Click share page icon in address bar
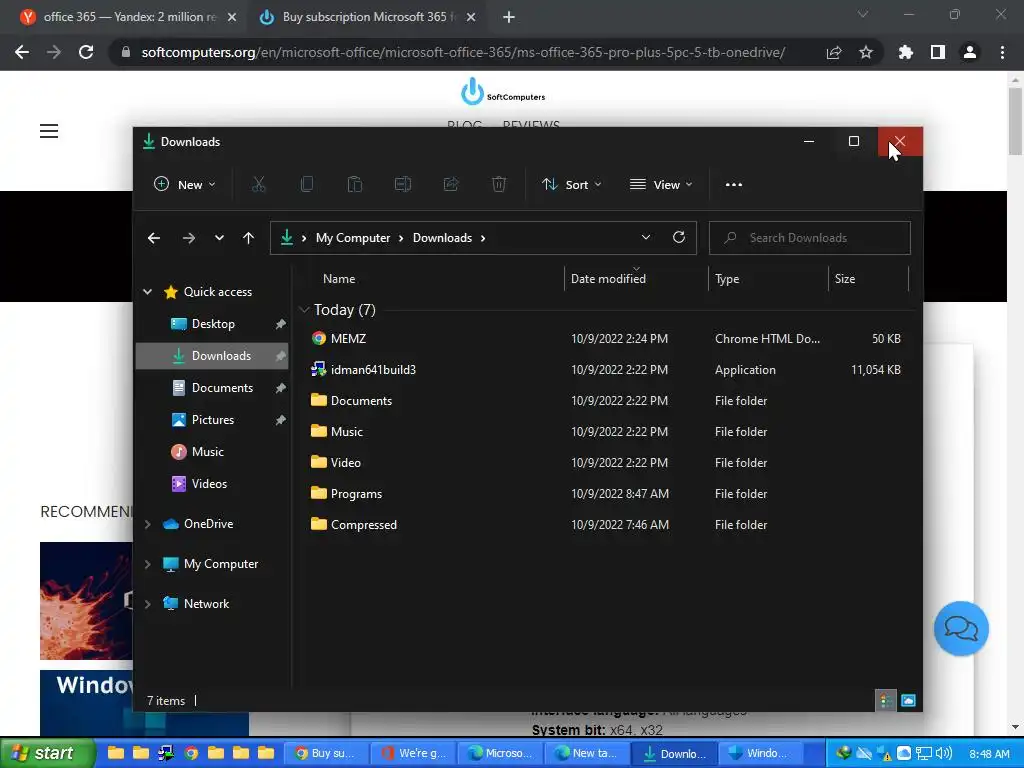The image size is (1024, 768). pos(834,52)
